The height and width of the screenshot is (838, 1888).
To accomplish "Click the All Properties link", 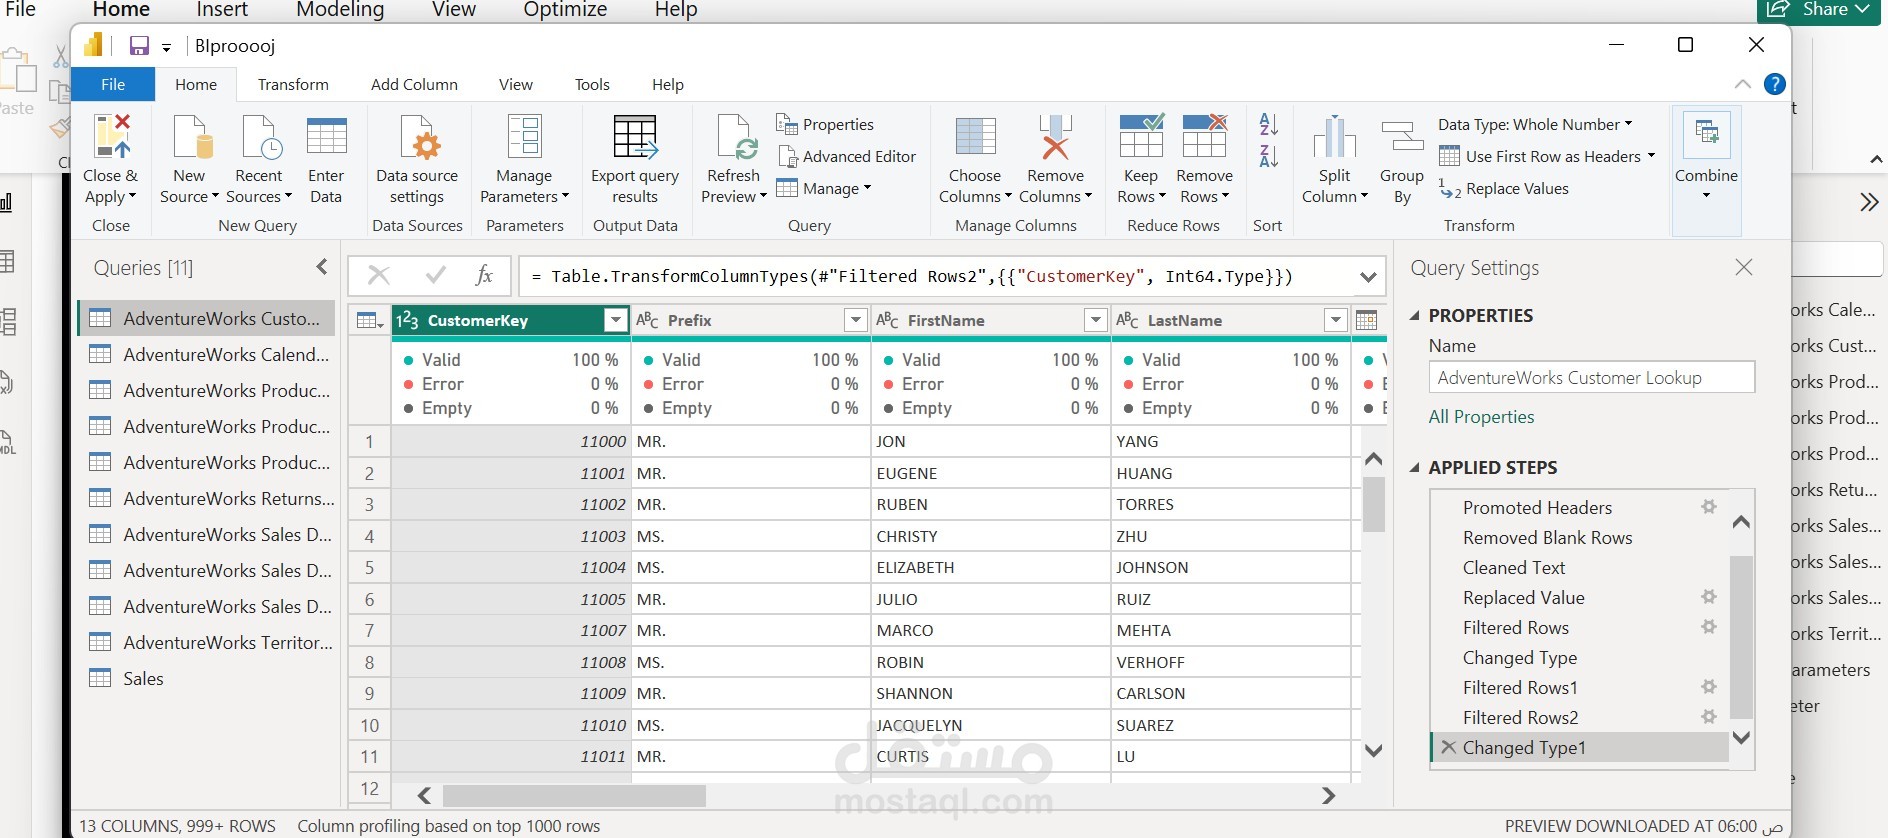I will (1481, 417).
